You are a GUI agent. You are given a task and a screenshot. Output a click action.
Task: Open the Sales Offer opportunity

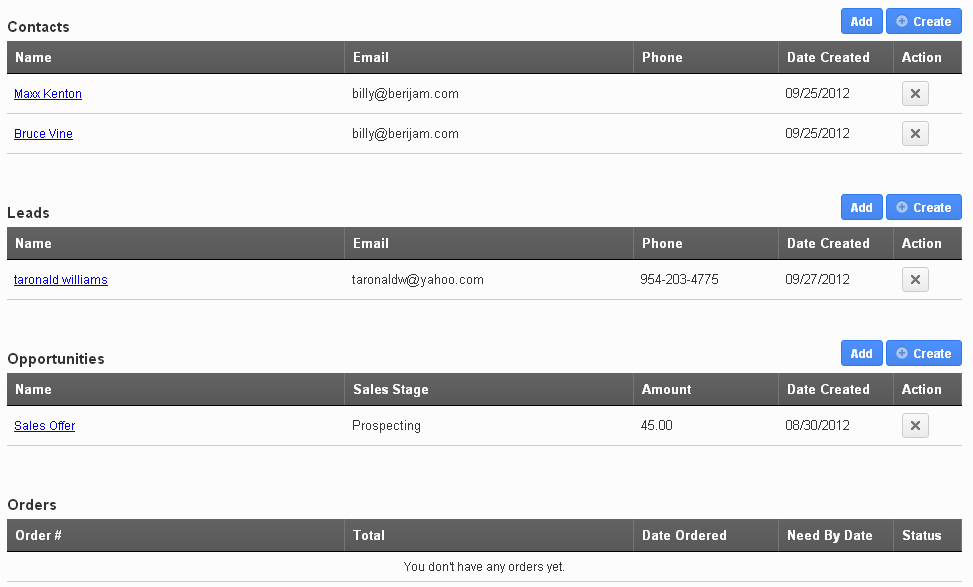coord(45,426)
